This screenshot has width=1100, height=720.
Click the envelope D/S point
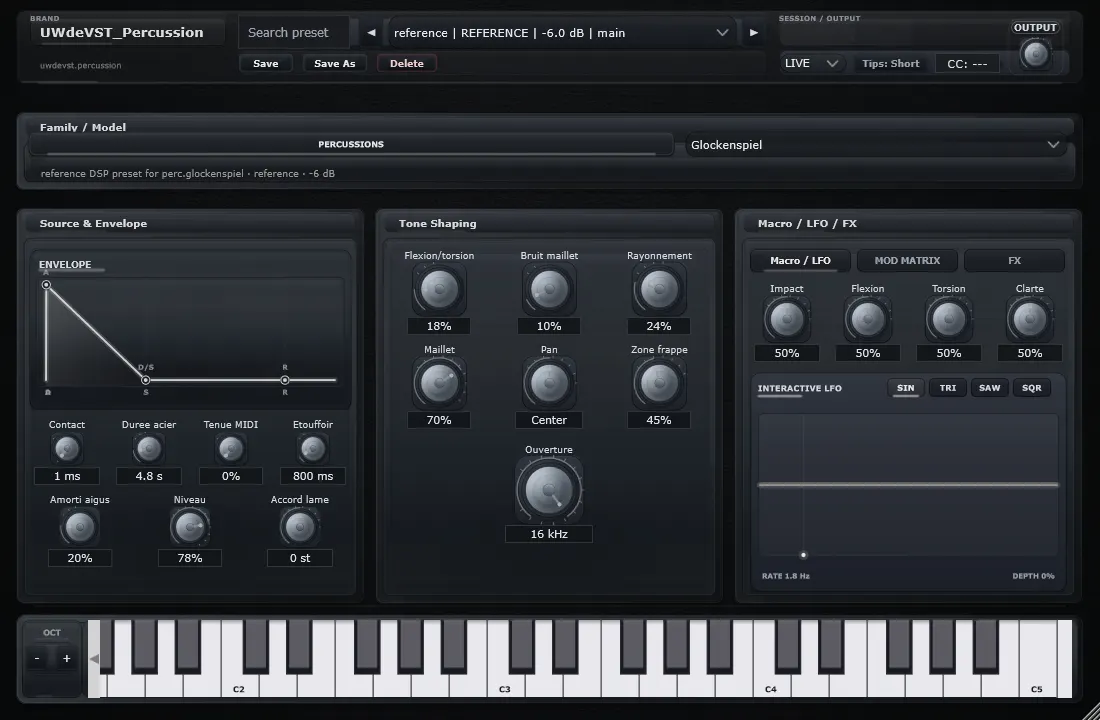(x=145, y=380)
